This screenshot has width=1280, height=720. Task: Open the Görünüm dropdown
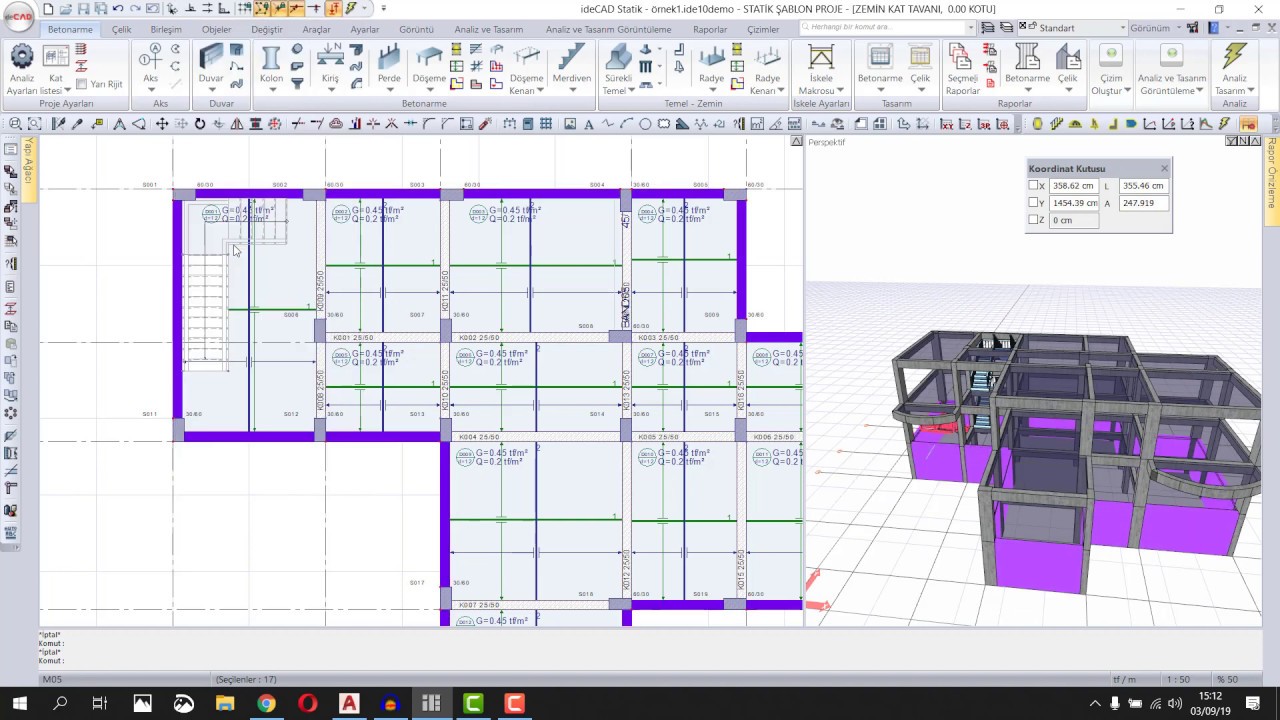pyautogui.click(x=1155, y=28)
